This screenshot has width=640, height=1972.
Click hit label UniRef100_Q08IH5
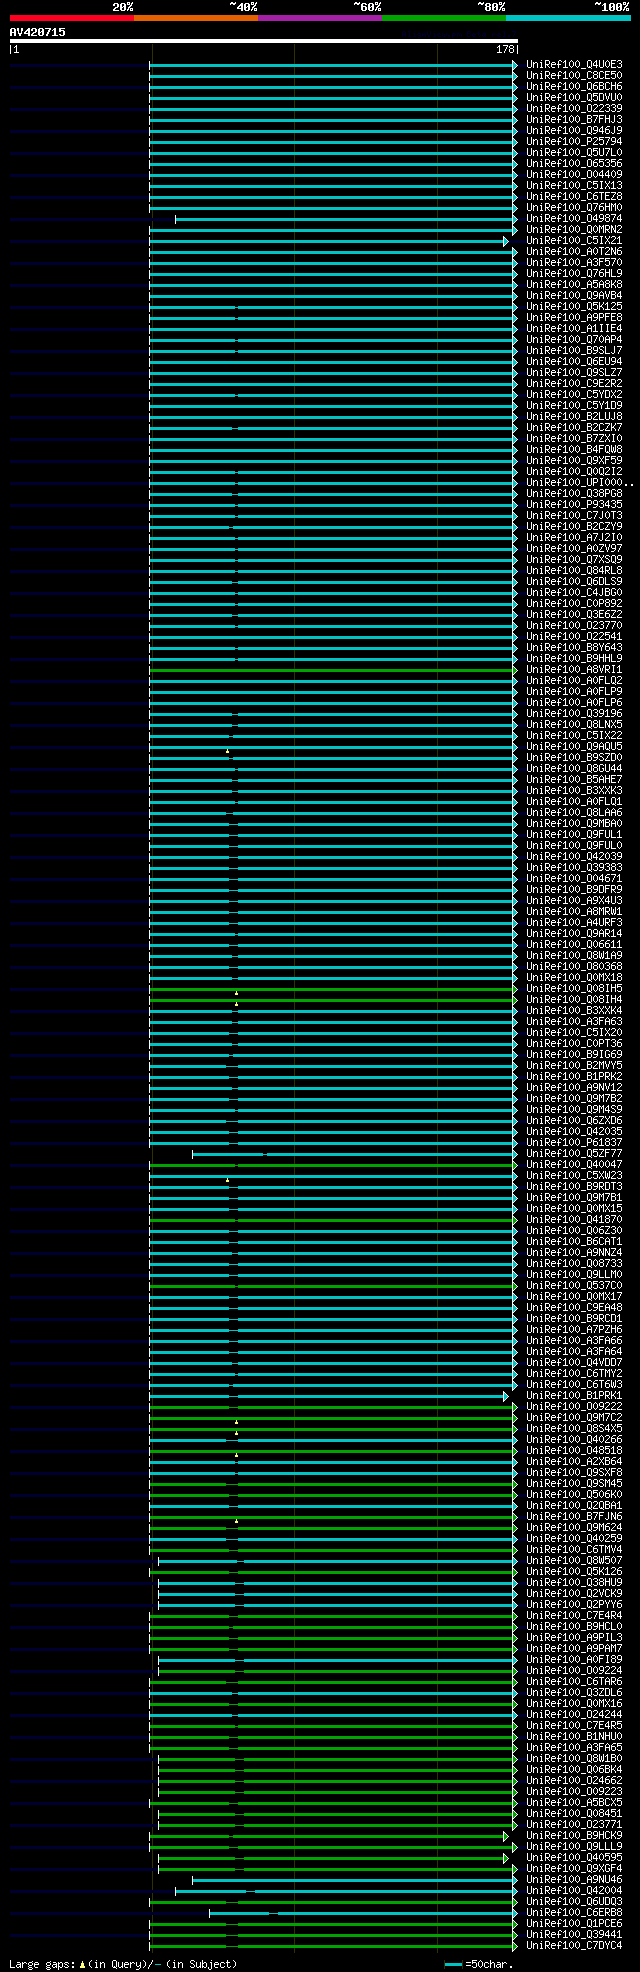tap(574, 988)
